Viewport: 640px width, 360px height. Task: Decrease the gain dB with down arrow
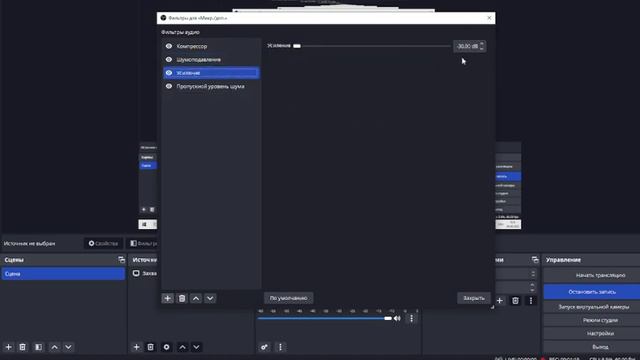[482, 49]
